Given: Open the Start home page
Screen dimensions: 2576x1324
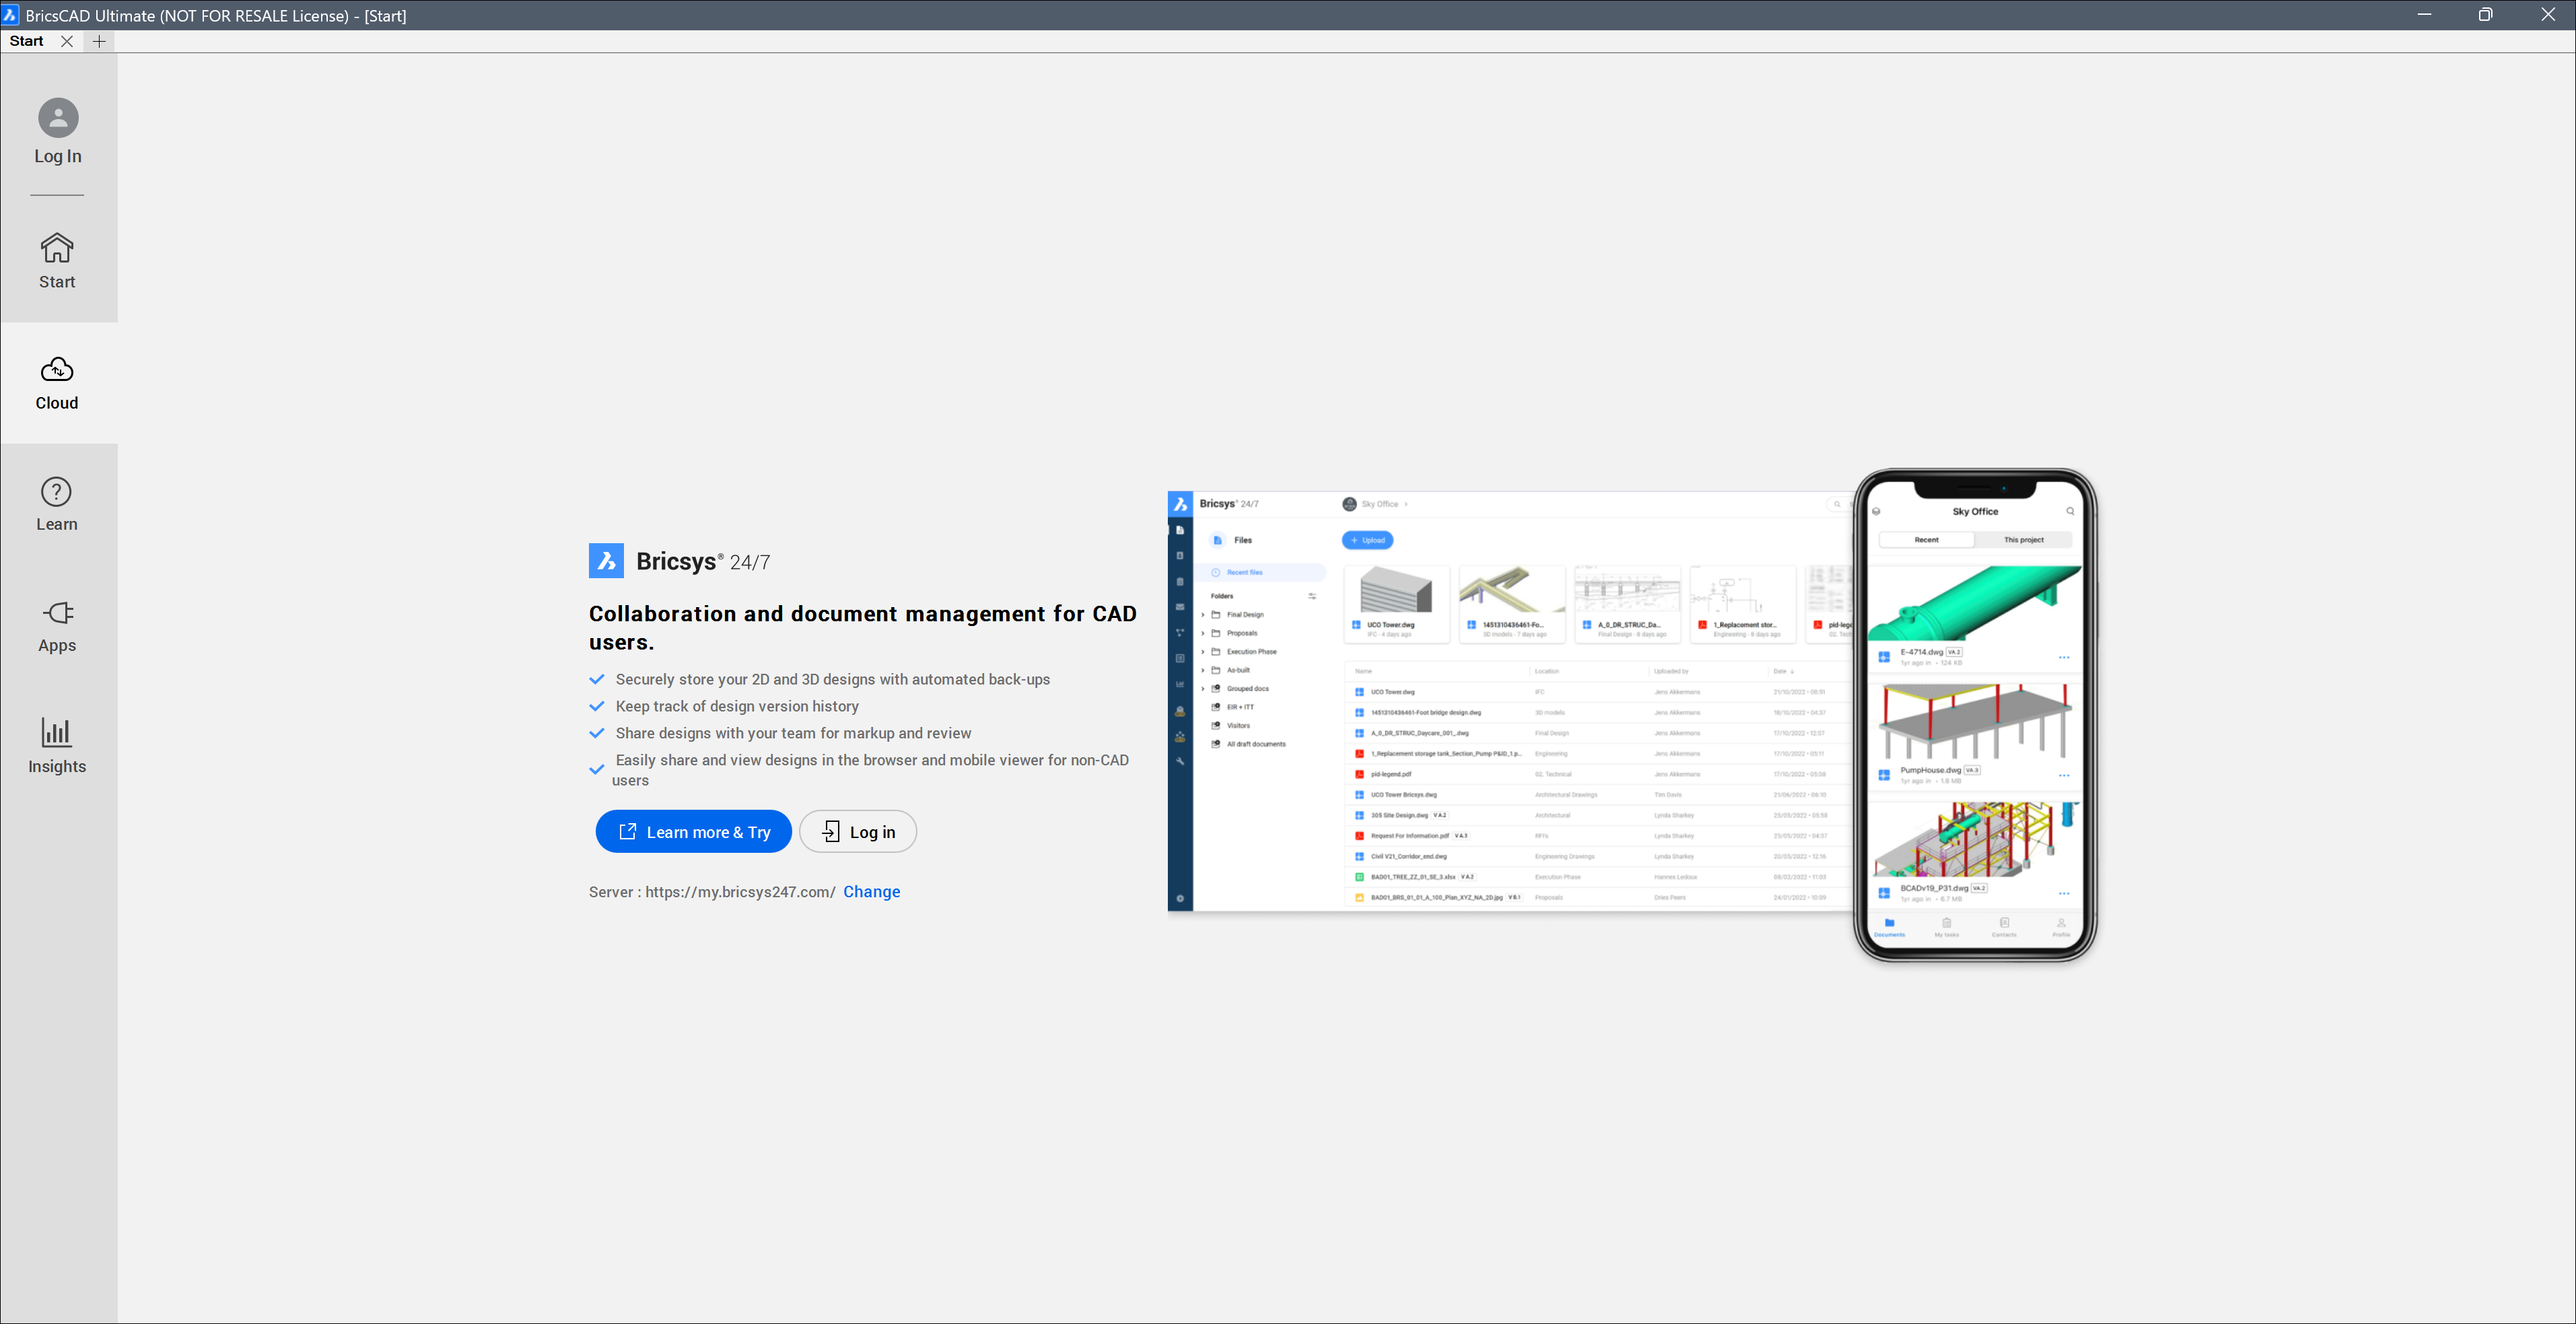Looking at the screenshot, I should tap(57, 260).
